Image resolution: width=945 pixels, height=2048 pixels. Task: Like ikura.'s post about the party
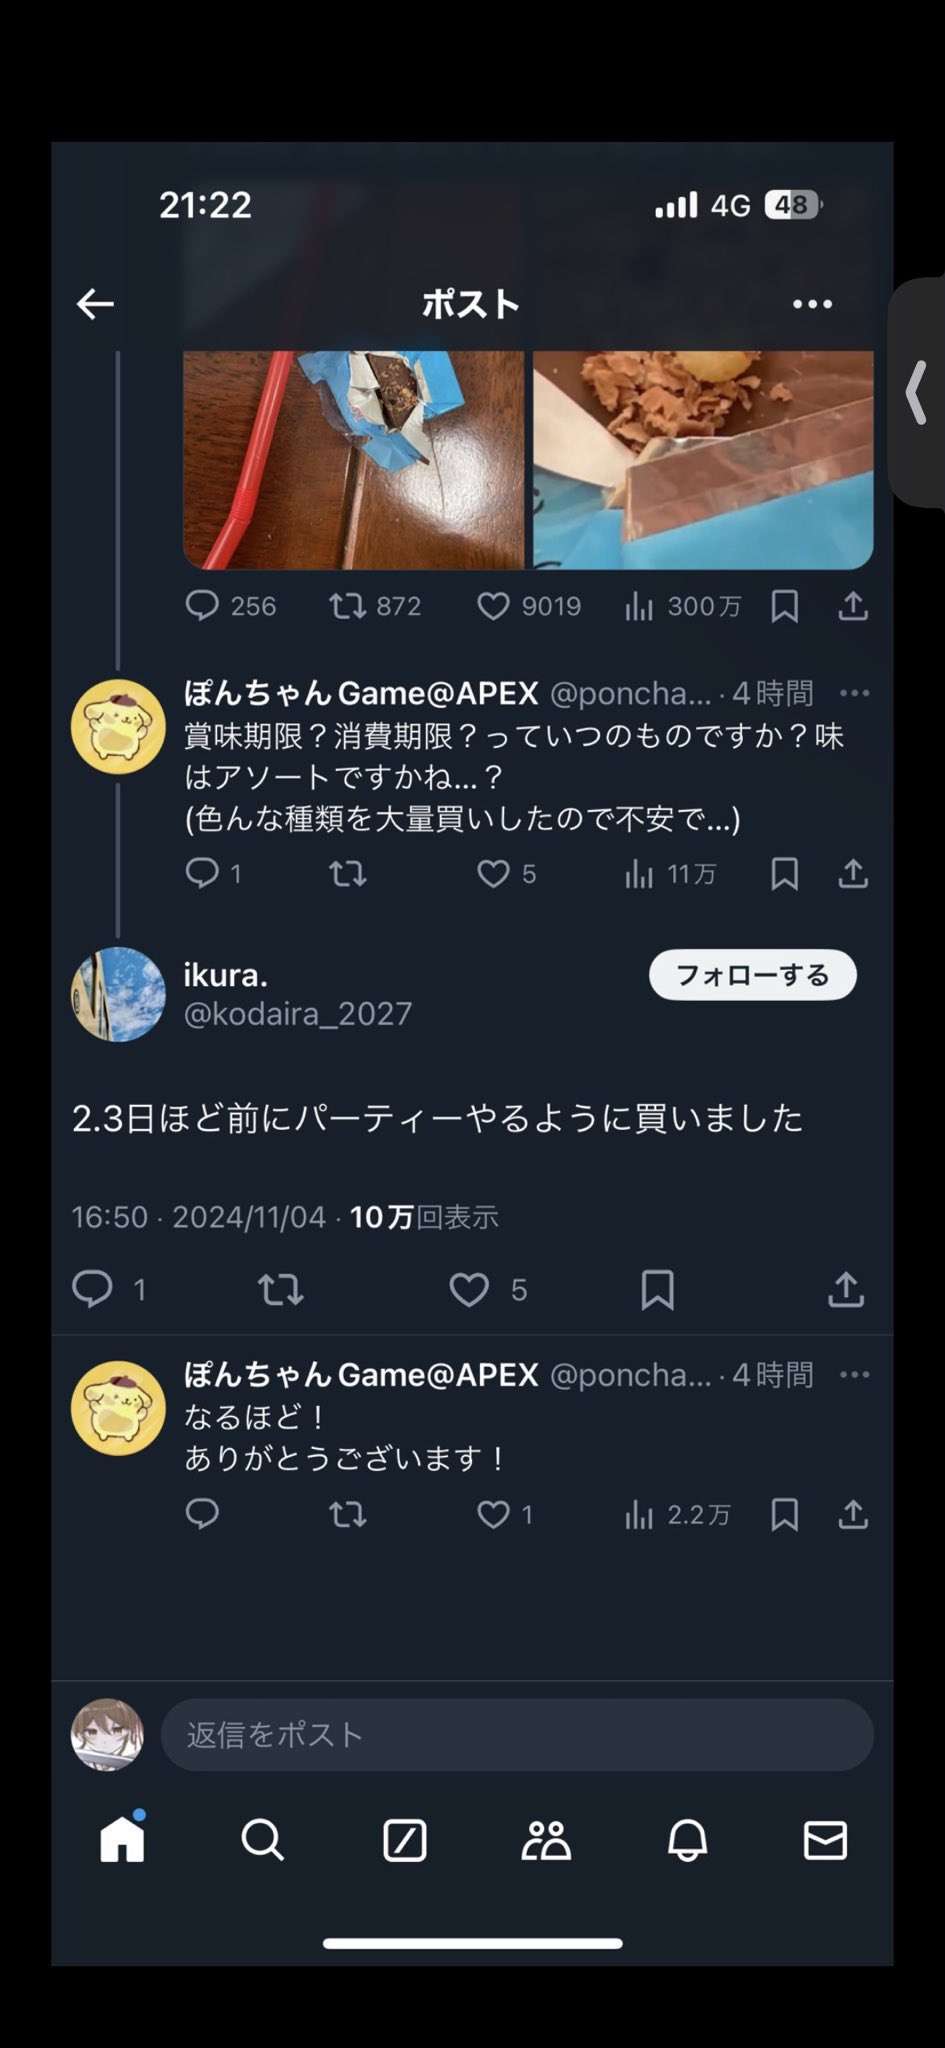469,1290
